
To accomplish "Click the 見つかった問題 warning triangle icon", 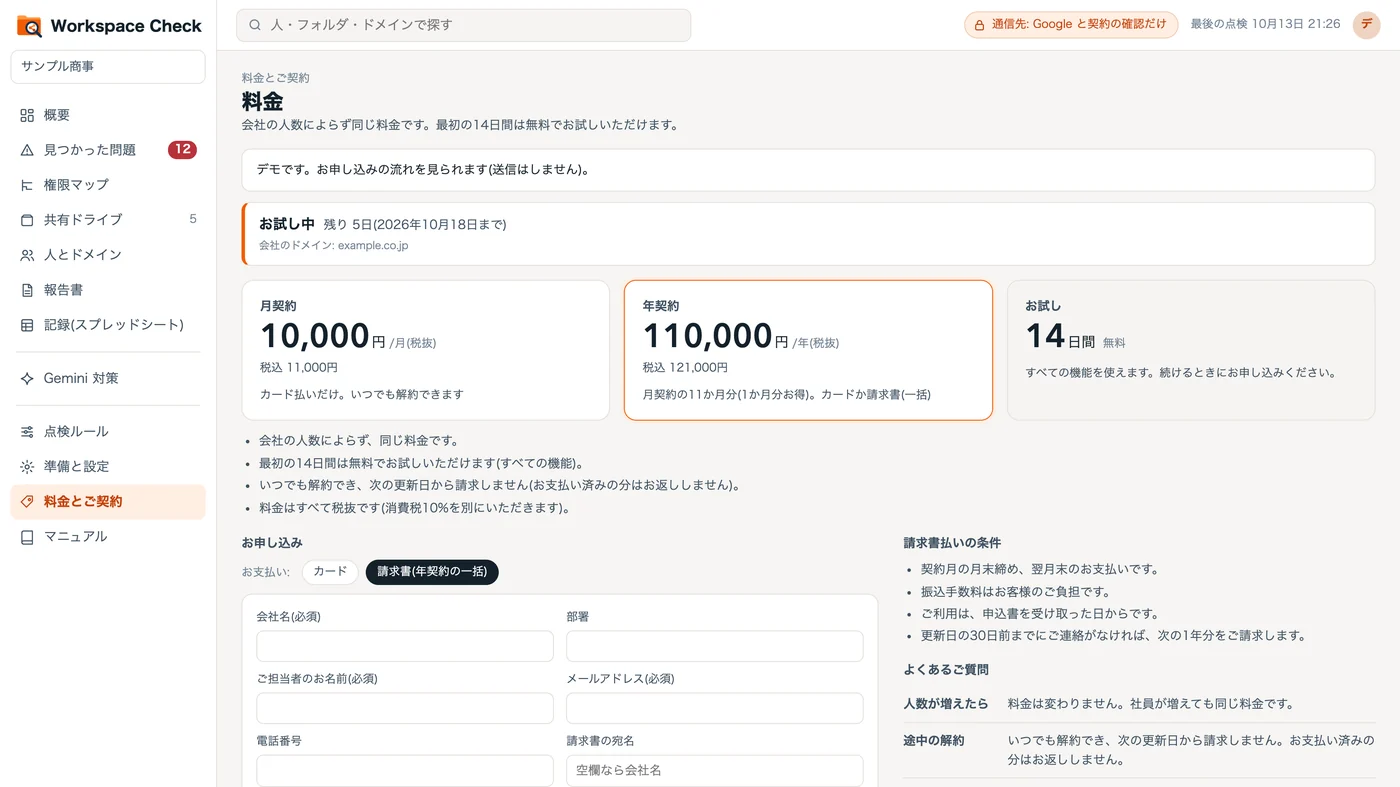I will (27, 150).
